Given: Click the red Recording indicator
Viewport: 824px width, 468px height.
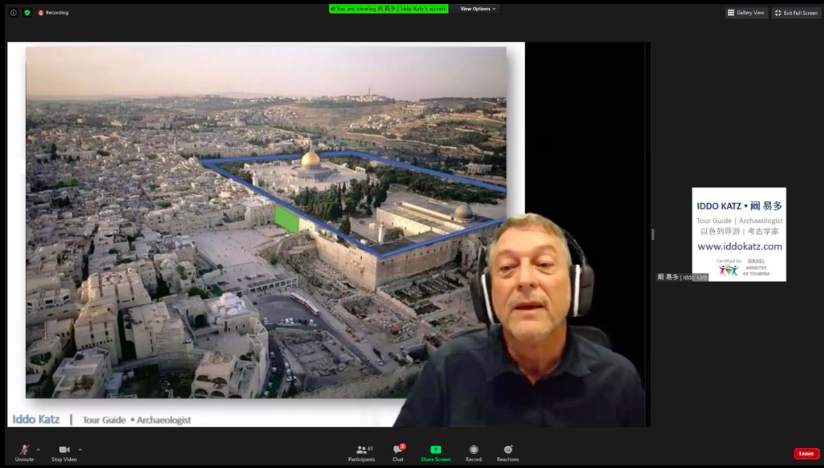Looking at the screenshot, I should click(53, 13).
